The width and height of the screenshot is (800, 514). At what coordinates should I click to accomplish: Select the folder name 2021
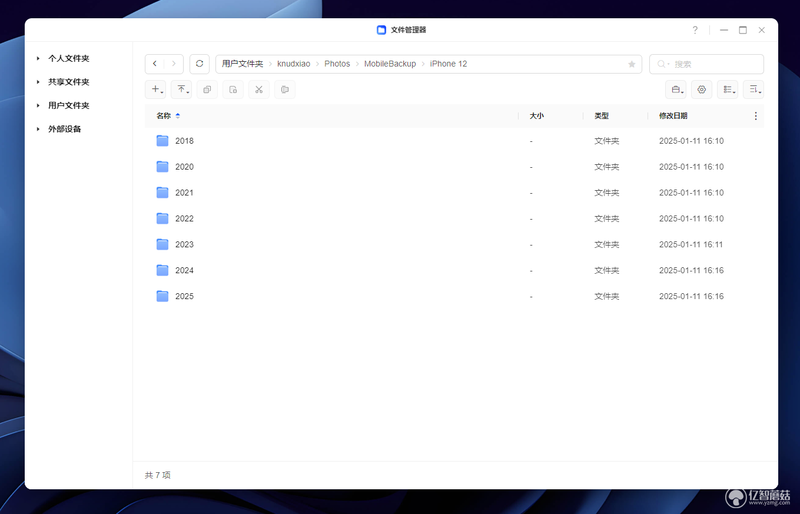[184, 193]
